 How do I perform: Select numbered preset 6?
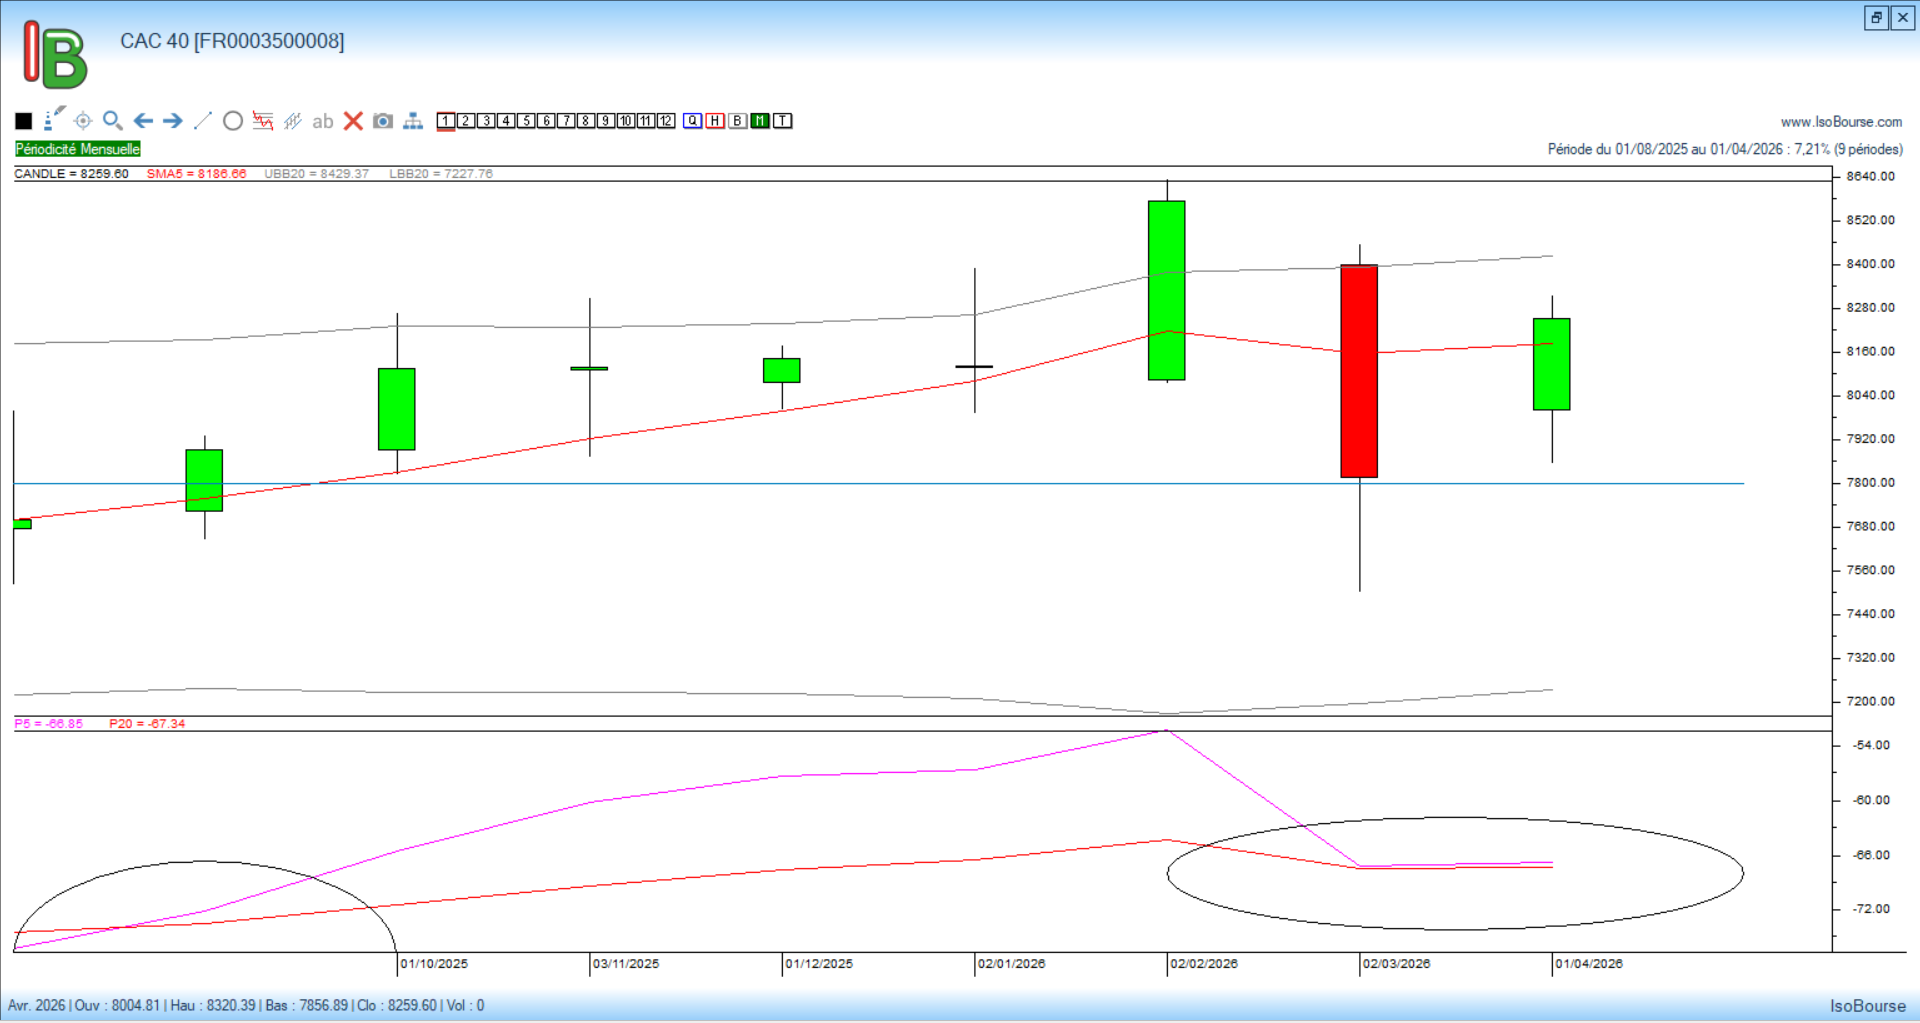pyautogui.click(x=546, y=121)
